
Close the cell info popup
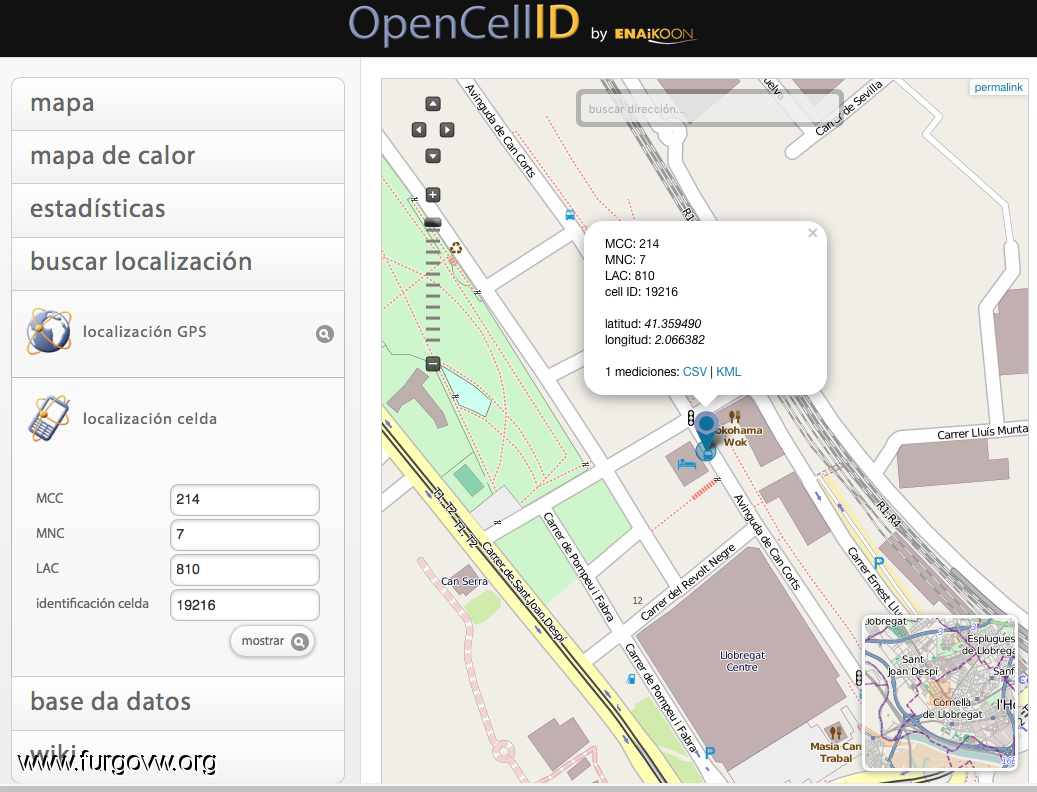pyautogui.click(x=813, y=233)
